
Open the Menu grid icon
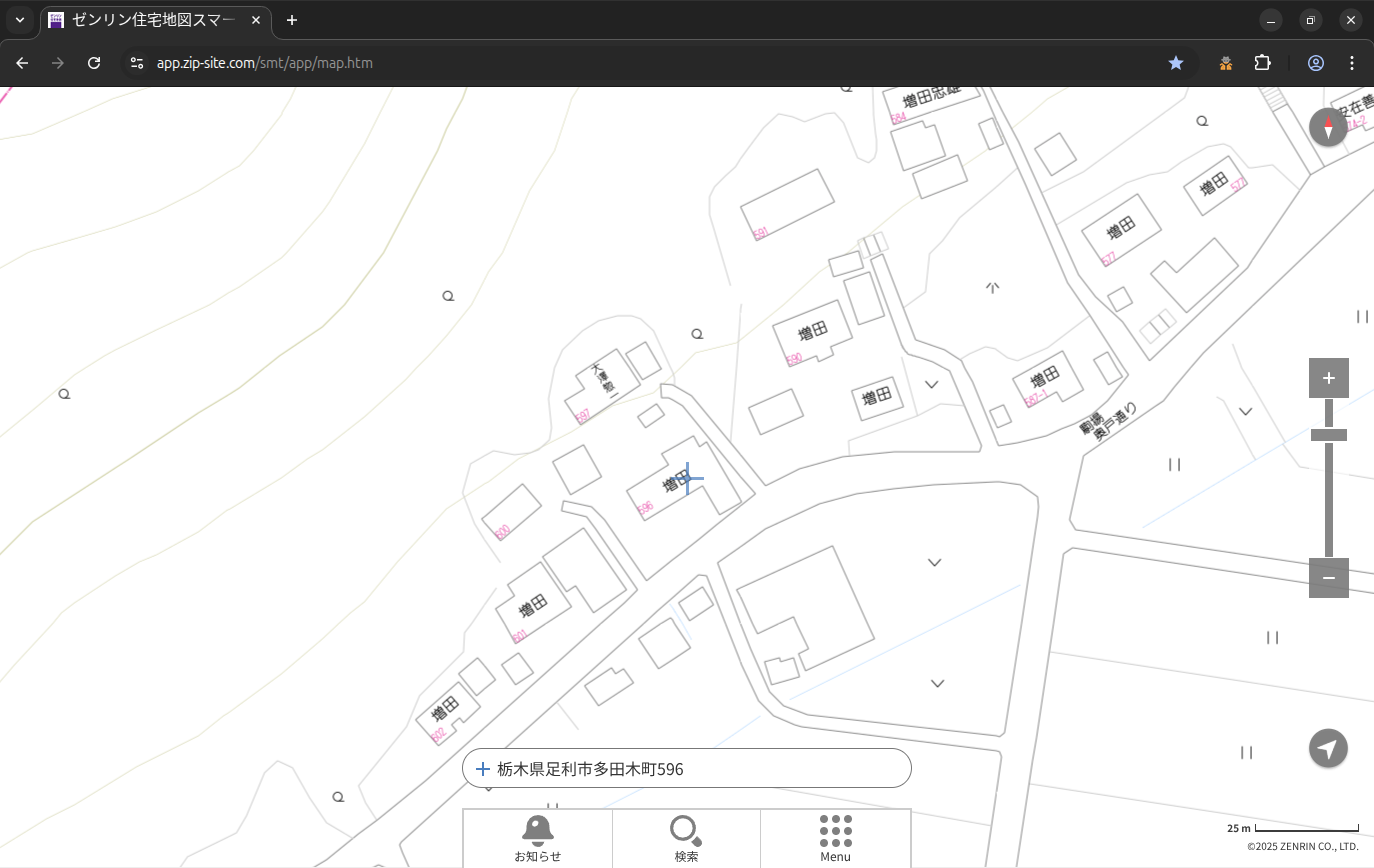coord(835,838)
